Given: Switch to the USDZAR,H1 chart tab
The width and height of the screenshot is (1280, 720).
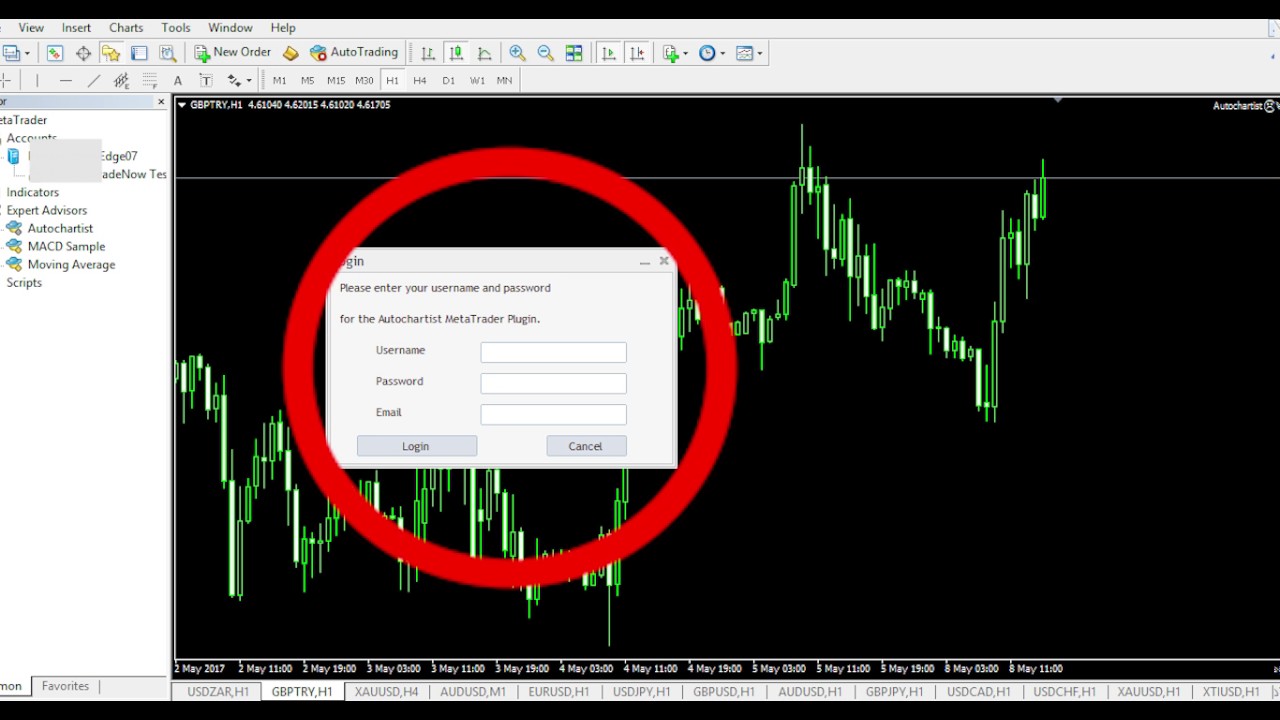Looking at the screenshot, I should pyautogui.click(x=218, y=691).
